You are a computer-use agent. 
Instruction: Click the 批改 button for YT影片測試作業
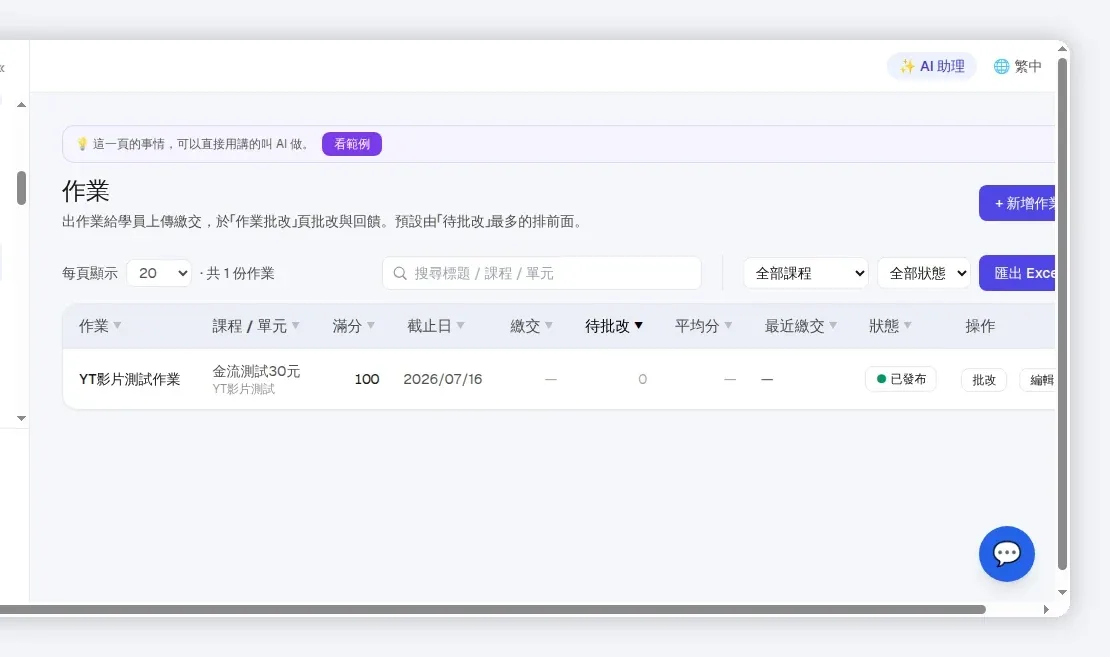[x=984, y=380]
